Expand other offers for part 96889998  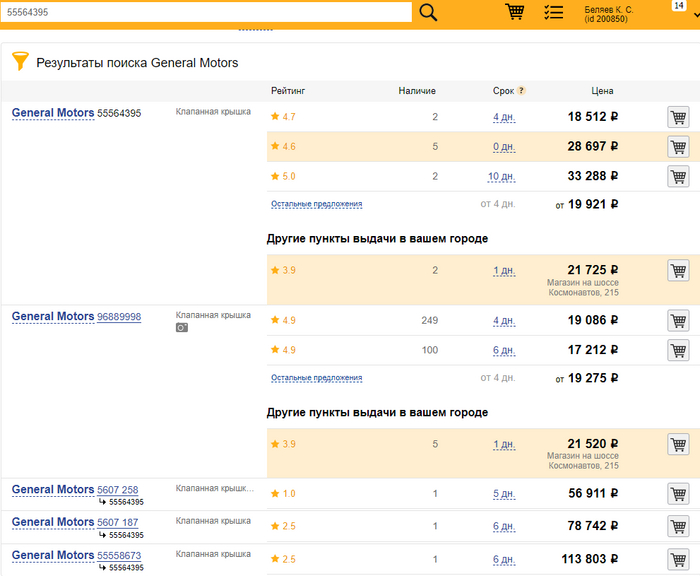click(316, 378)
